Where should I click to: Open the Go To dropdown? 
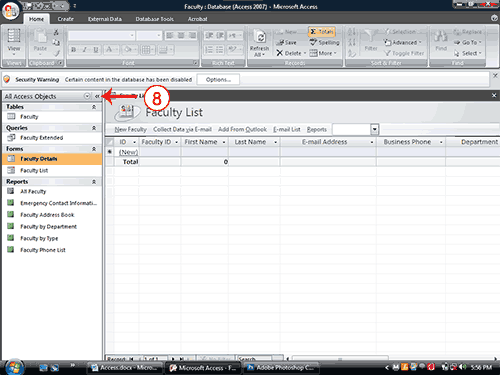(467, 42)
